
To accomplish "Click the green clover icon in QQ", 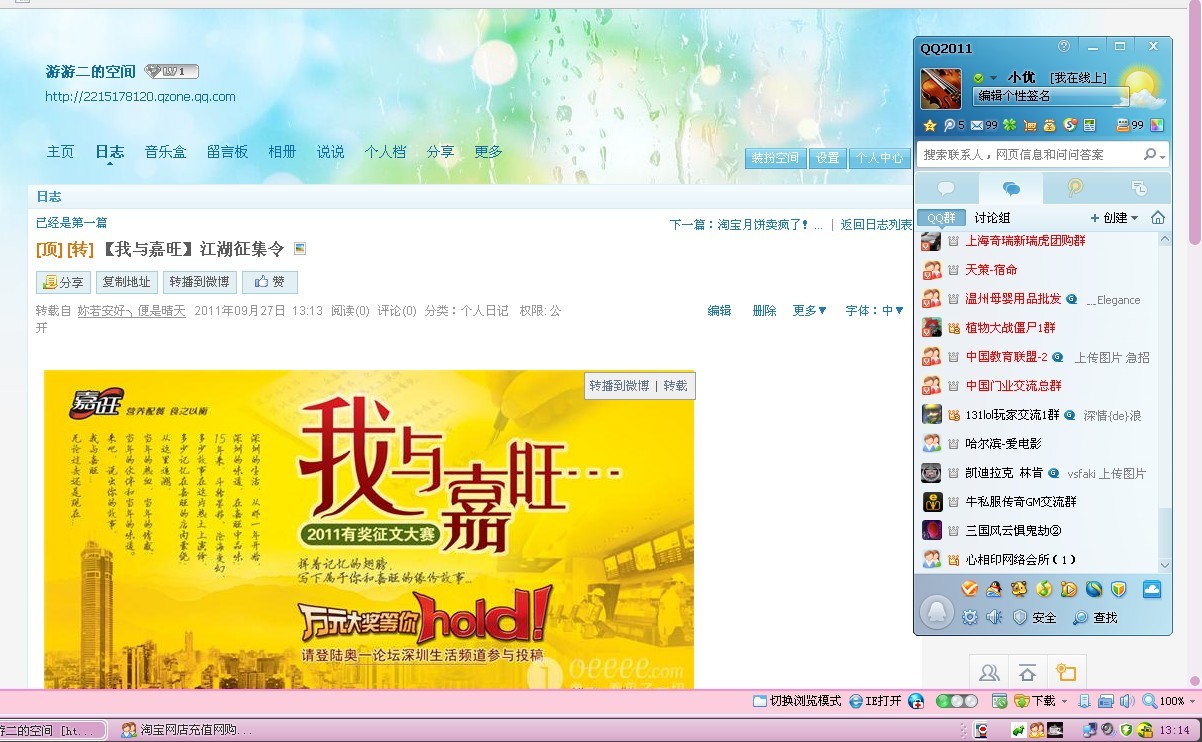I will [x=1010, y=125].
